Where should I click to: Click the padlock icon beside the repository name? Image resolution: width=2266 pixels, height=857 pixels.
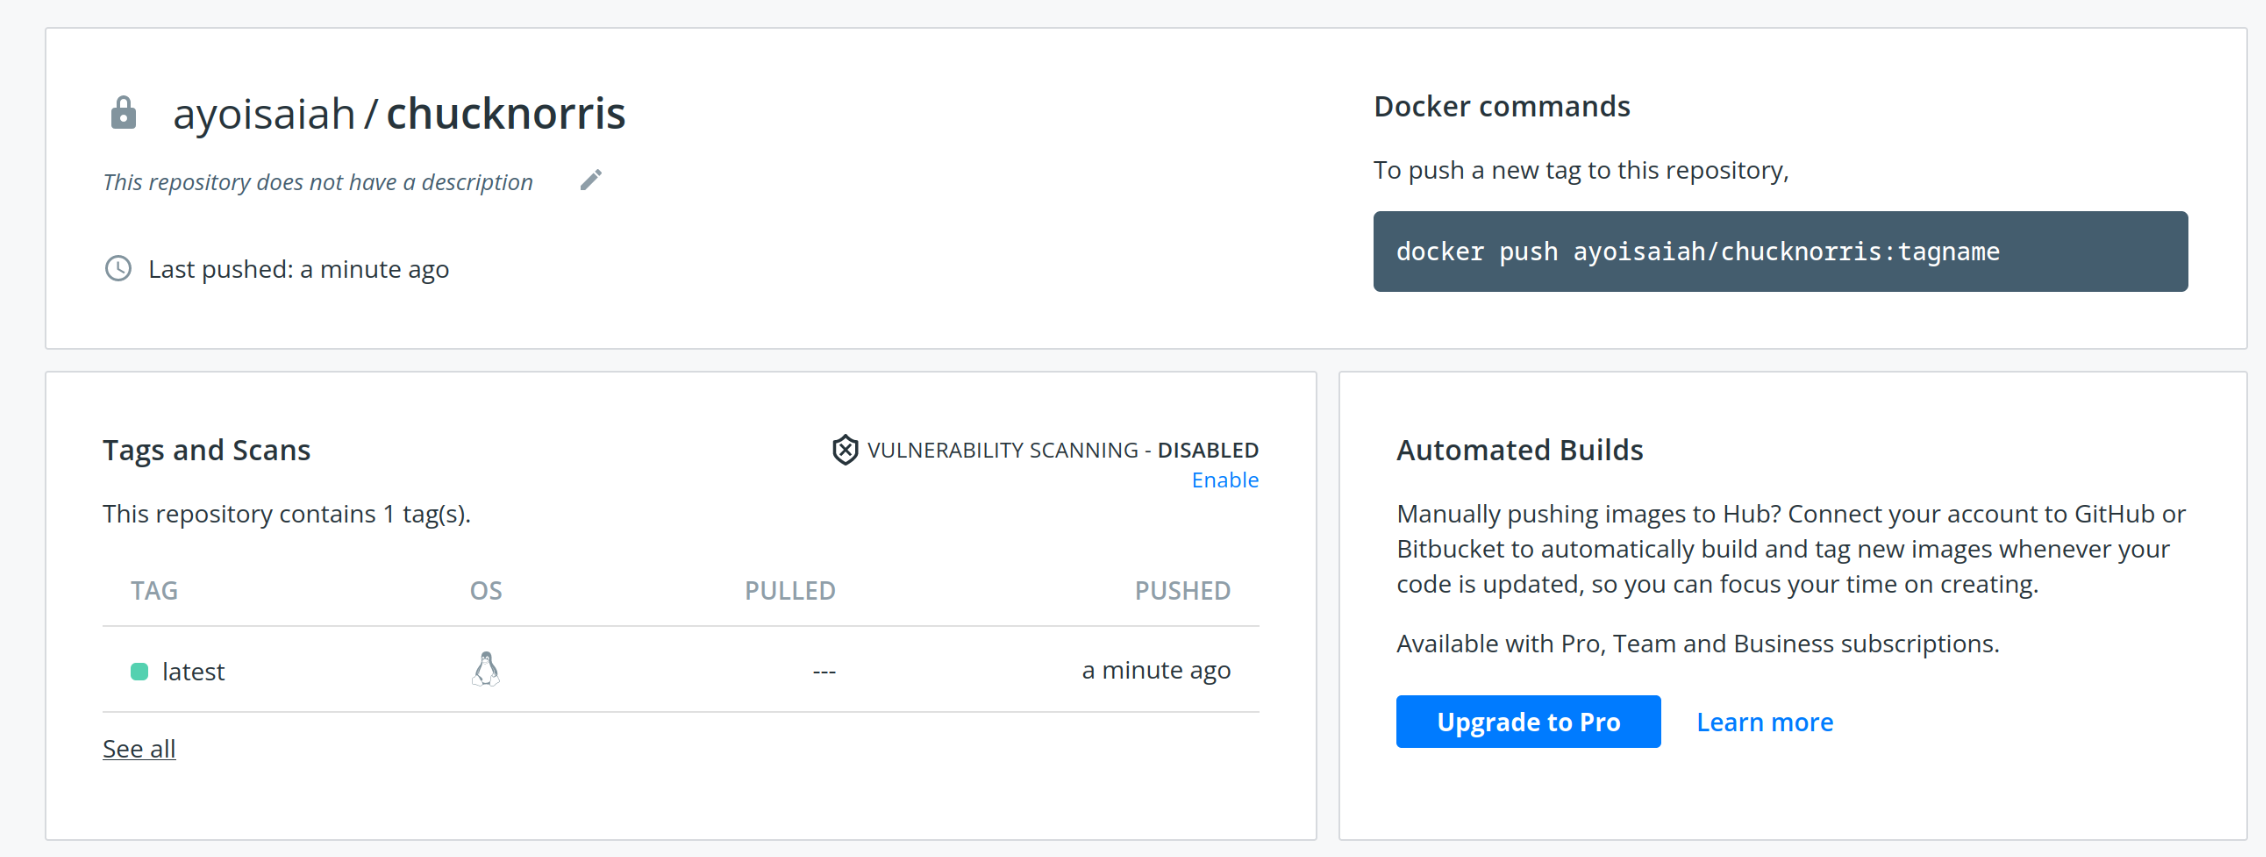tap(122, 112)
